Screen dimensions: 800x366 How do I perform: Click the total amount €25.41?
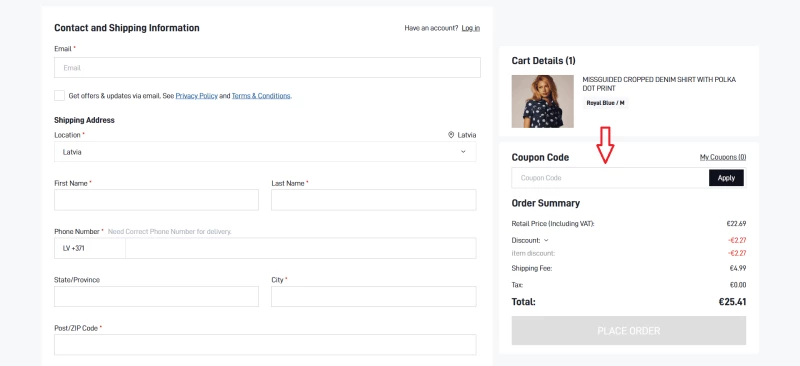(732, 302)
